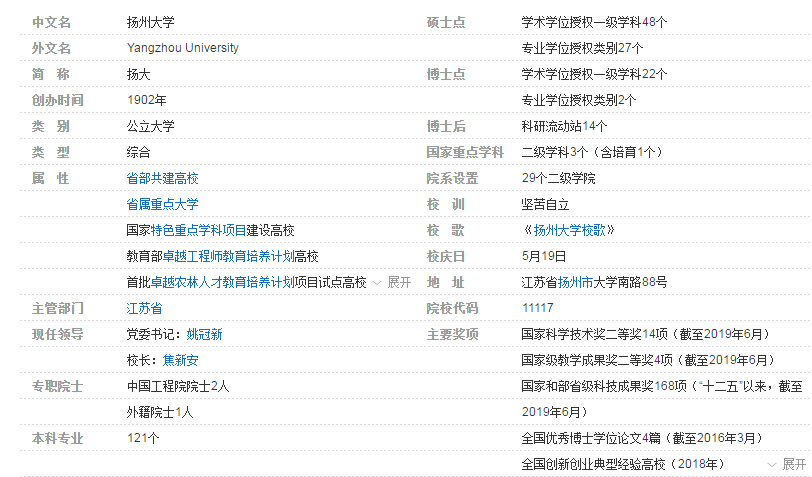Select the school code '11117'
The width and height of the screenshot is (812, 477).
point(538,308)
